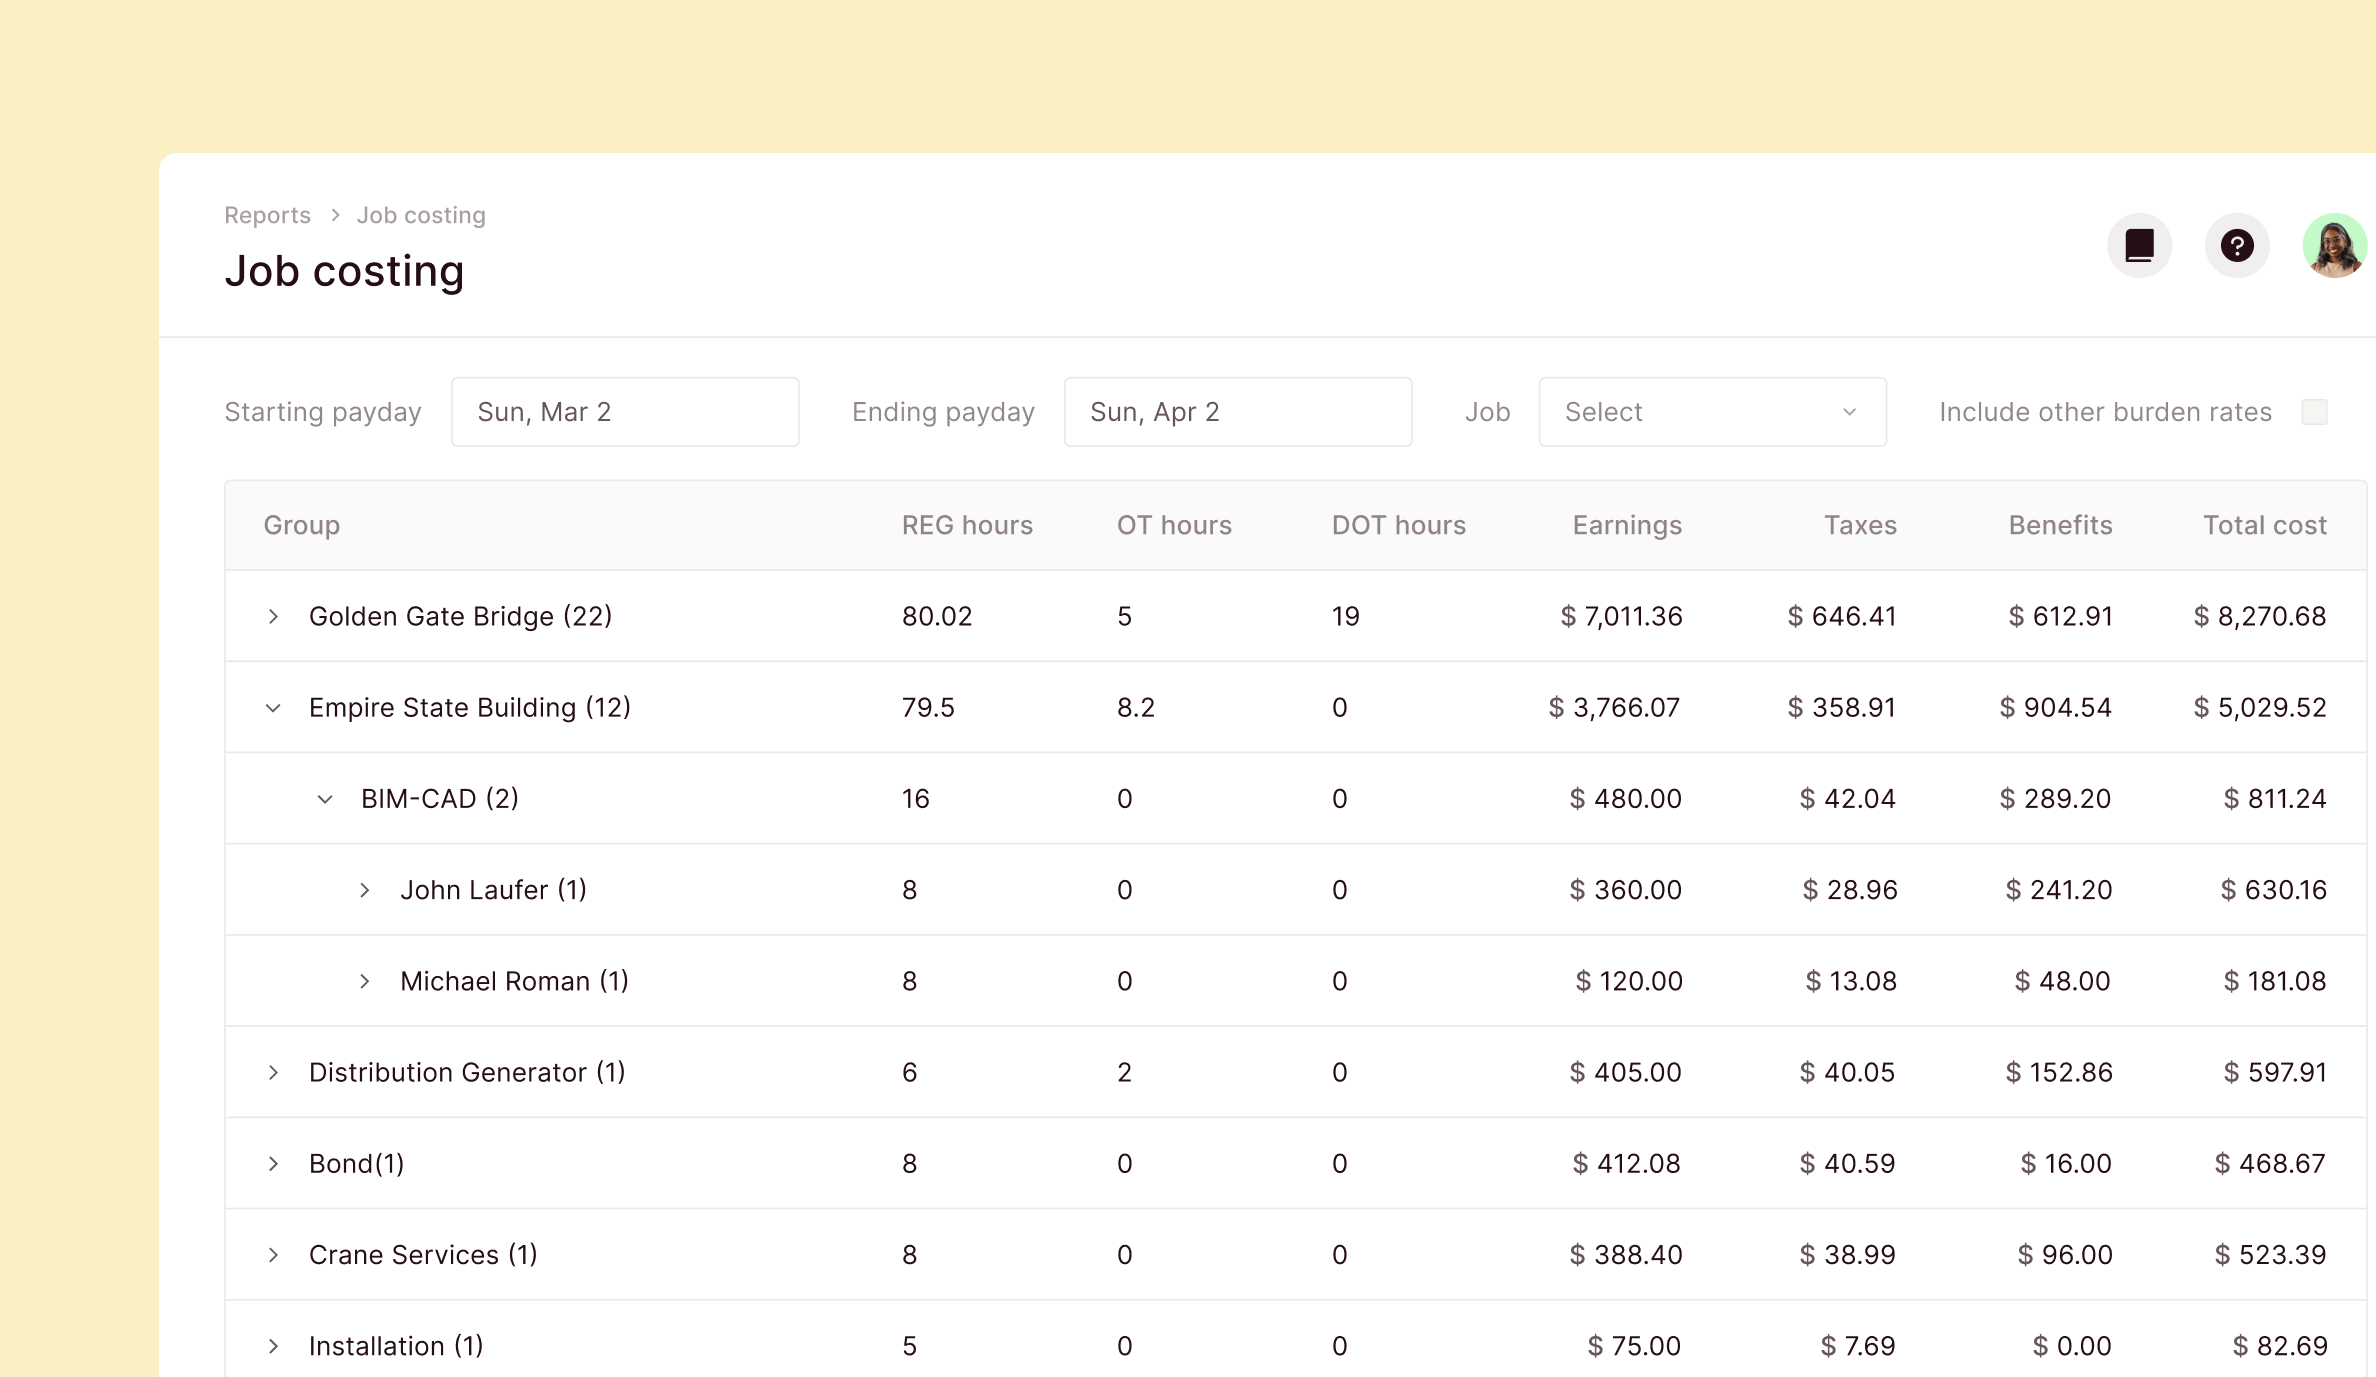The width and height of the screenshot is (2376, 1377).
Task: Click the REG hours column header
Action: point(966,524)
